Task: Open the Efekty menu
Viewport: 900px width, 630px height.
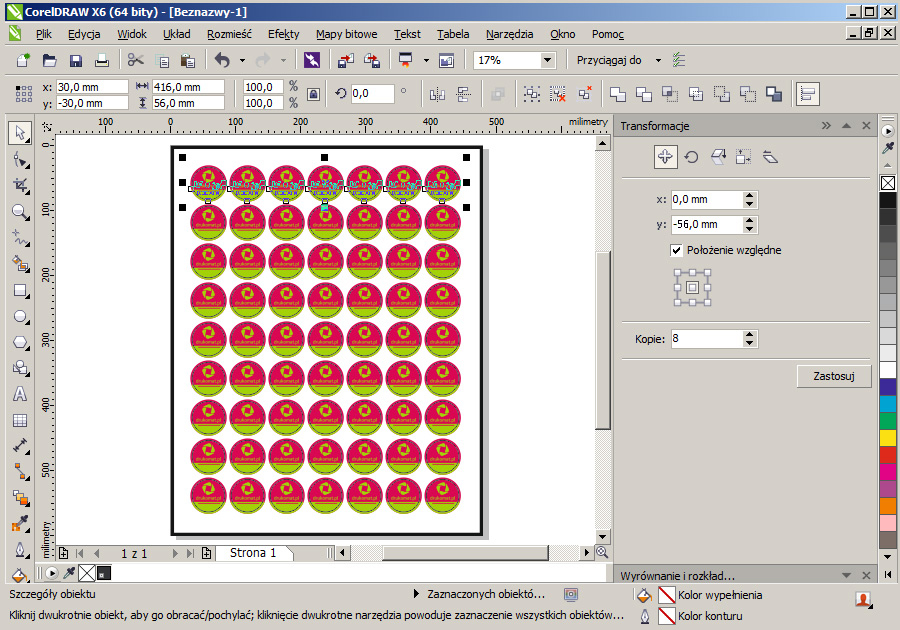Action: click(283, 34)
